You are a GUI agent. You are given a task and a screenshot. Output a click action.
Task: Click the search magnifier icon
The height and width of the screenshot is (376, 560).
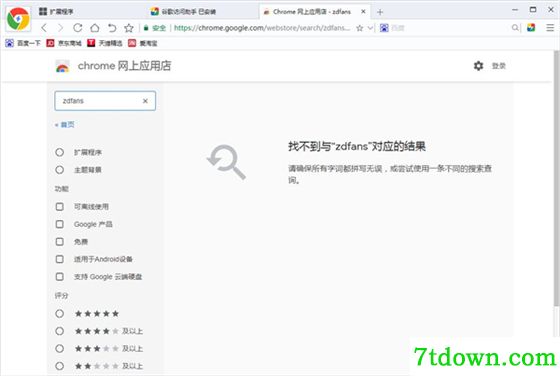pyautogui.click(x=515, y=28)
